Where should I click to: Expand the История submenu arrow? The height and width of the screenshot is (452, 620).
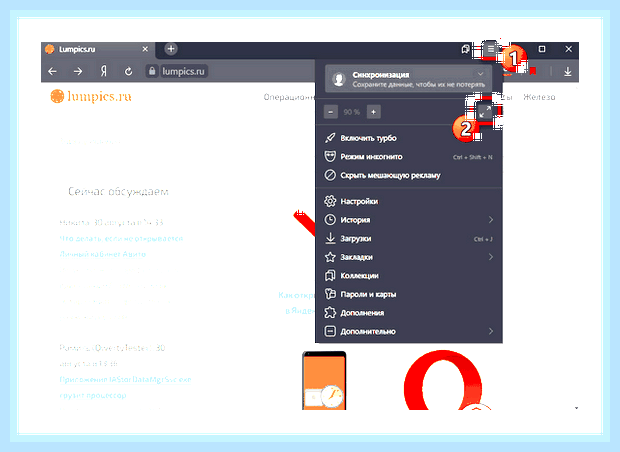491,219
